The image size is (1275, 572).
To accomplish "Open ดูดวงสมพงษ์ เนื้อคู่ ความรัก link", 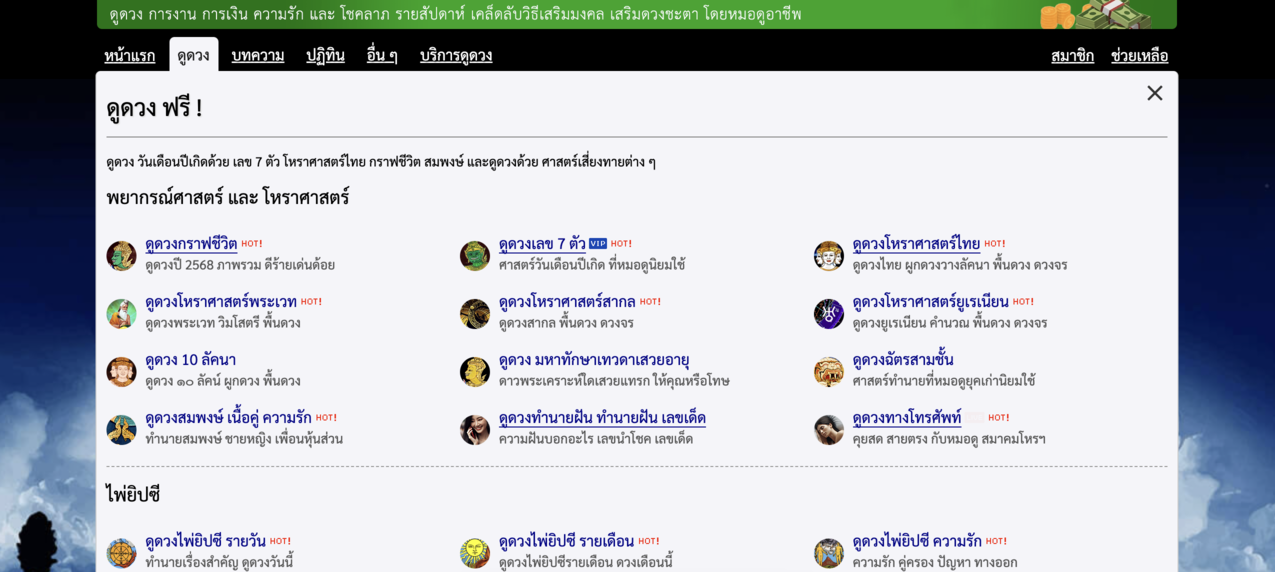I will coord(228,417).
